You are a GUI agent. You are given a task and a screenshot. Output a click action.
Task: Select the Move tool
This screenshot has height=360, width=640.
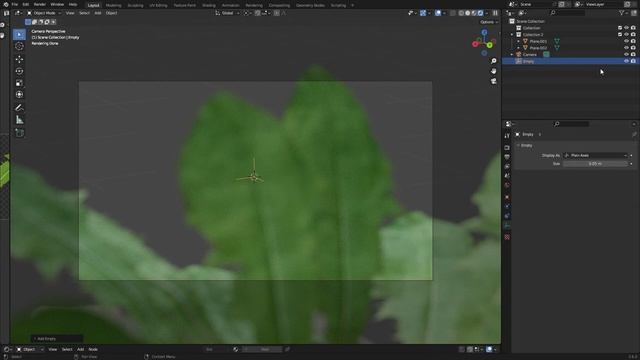click(x=19, y=59)
